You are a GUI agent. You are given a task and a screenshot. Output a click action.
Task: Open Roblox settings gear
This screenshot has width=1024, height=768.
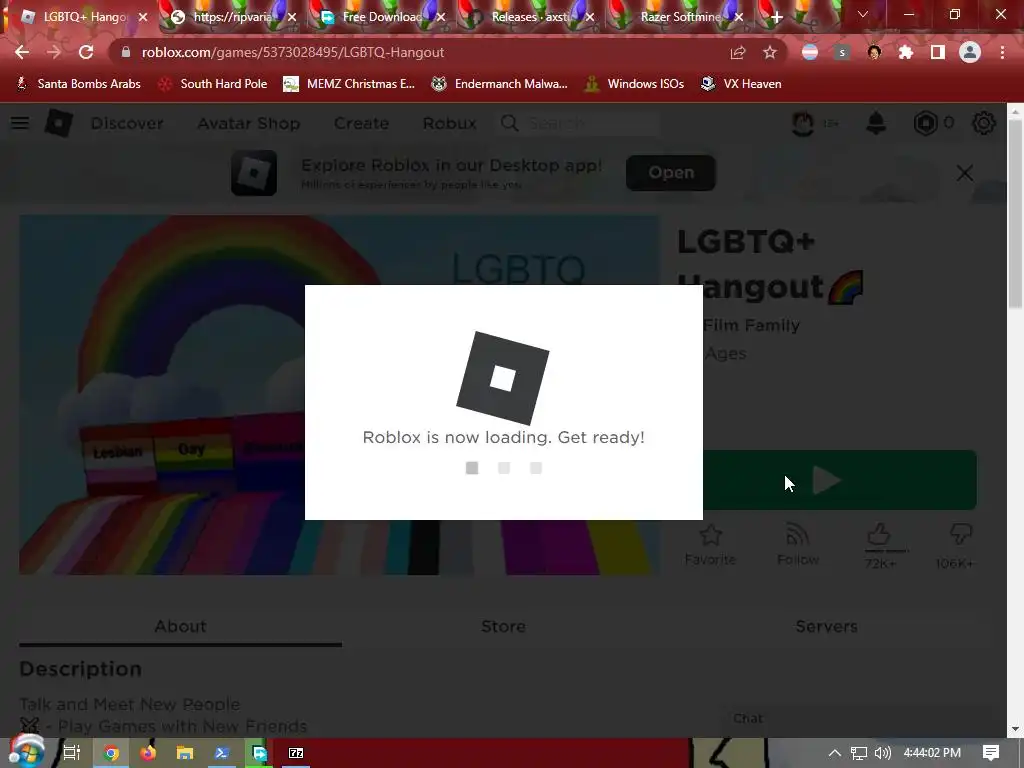[x=984, y=123]
